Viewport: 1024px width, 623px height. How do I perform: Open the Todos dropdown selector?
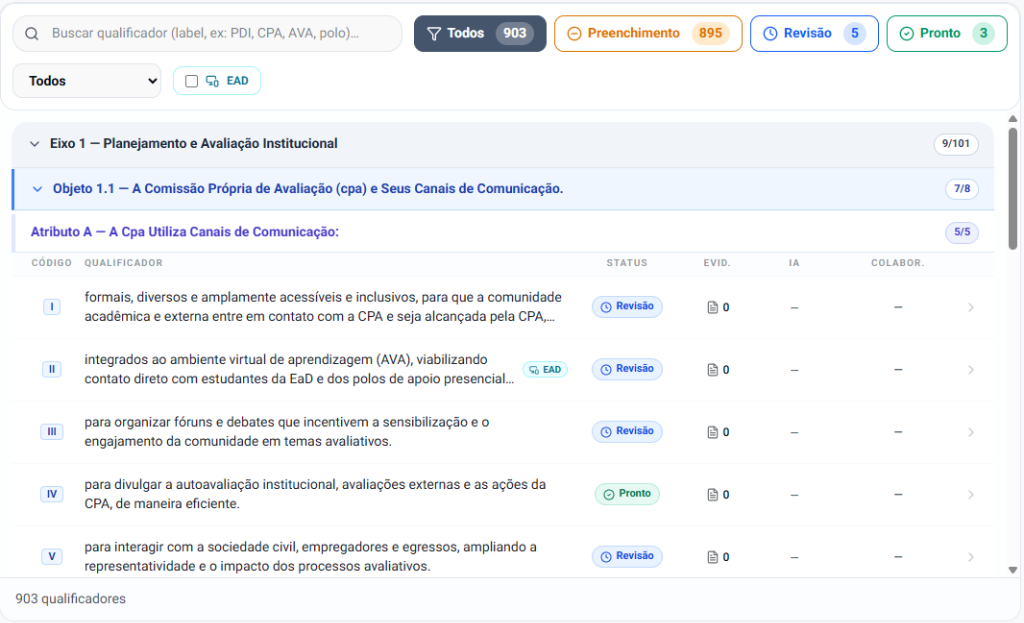[87, 81]
